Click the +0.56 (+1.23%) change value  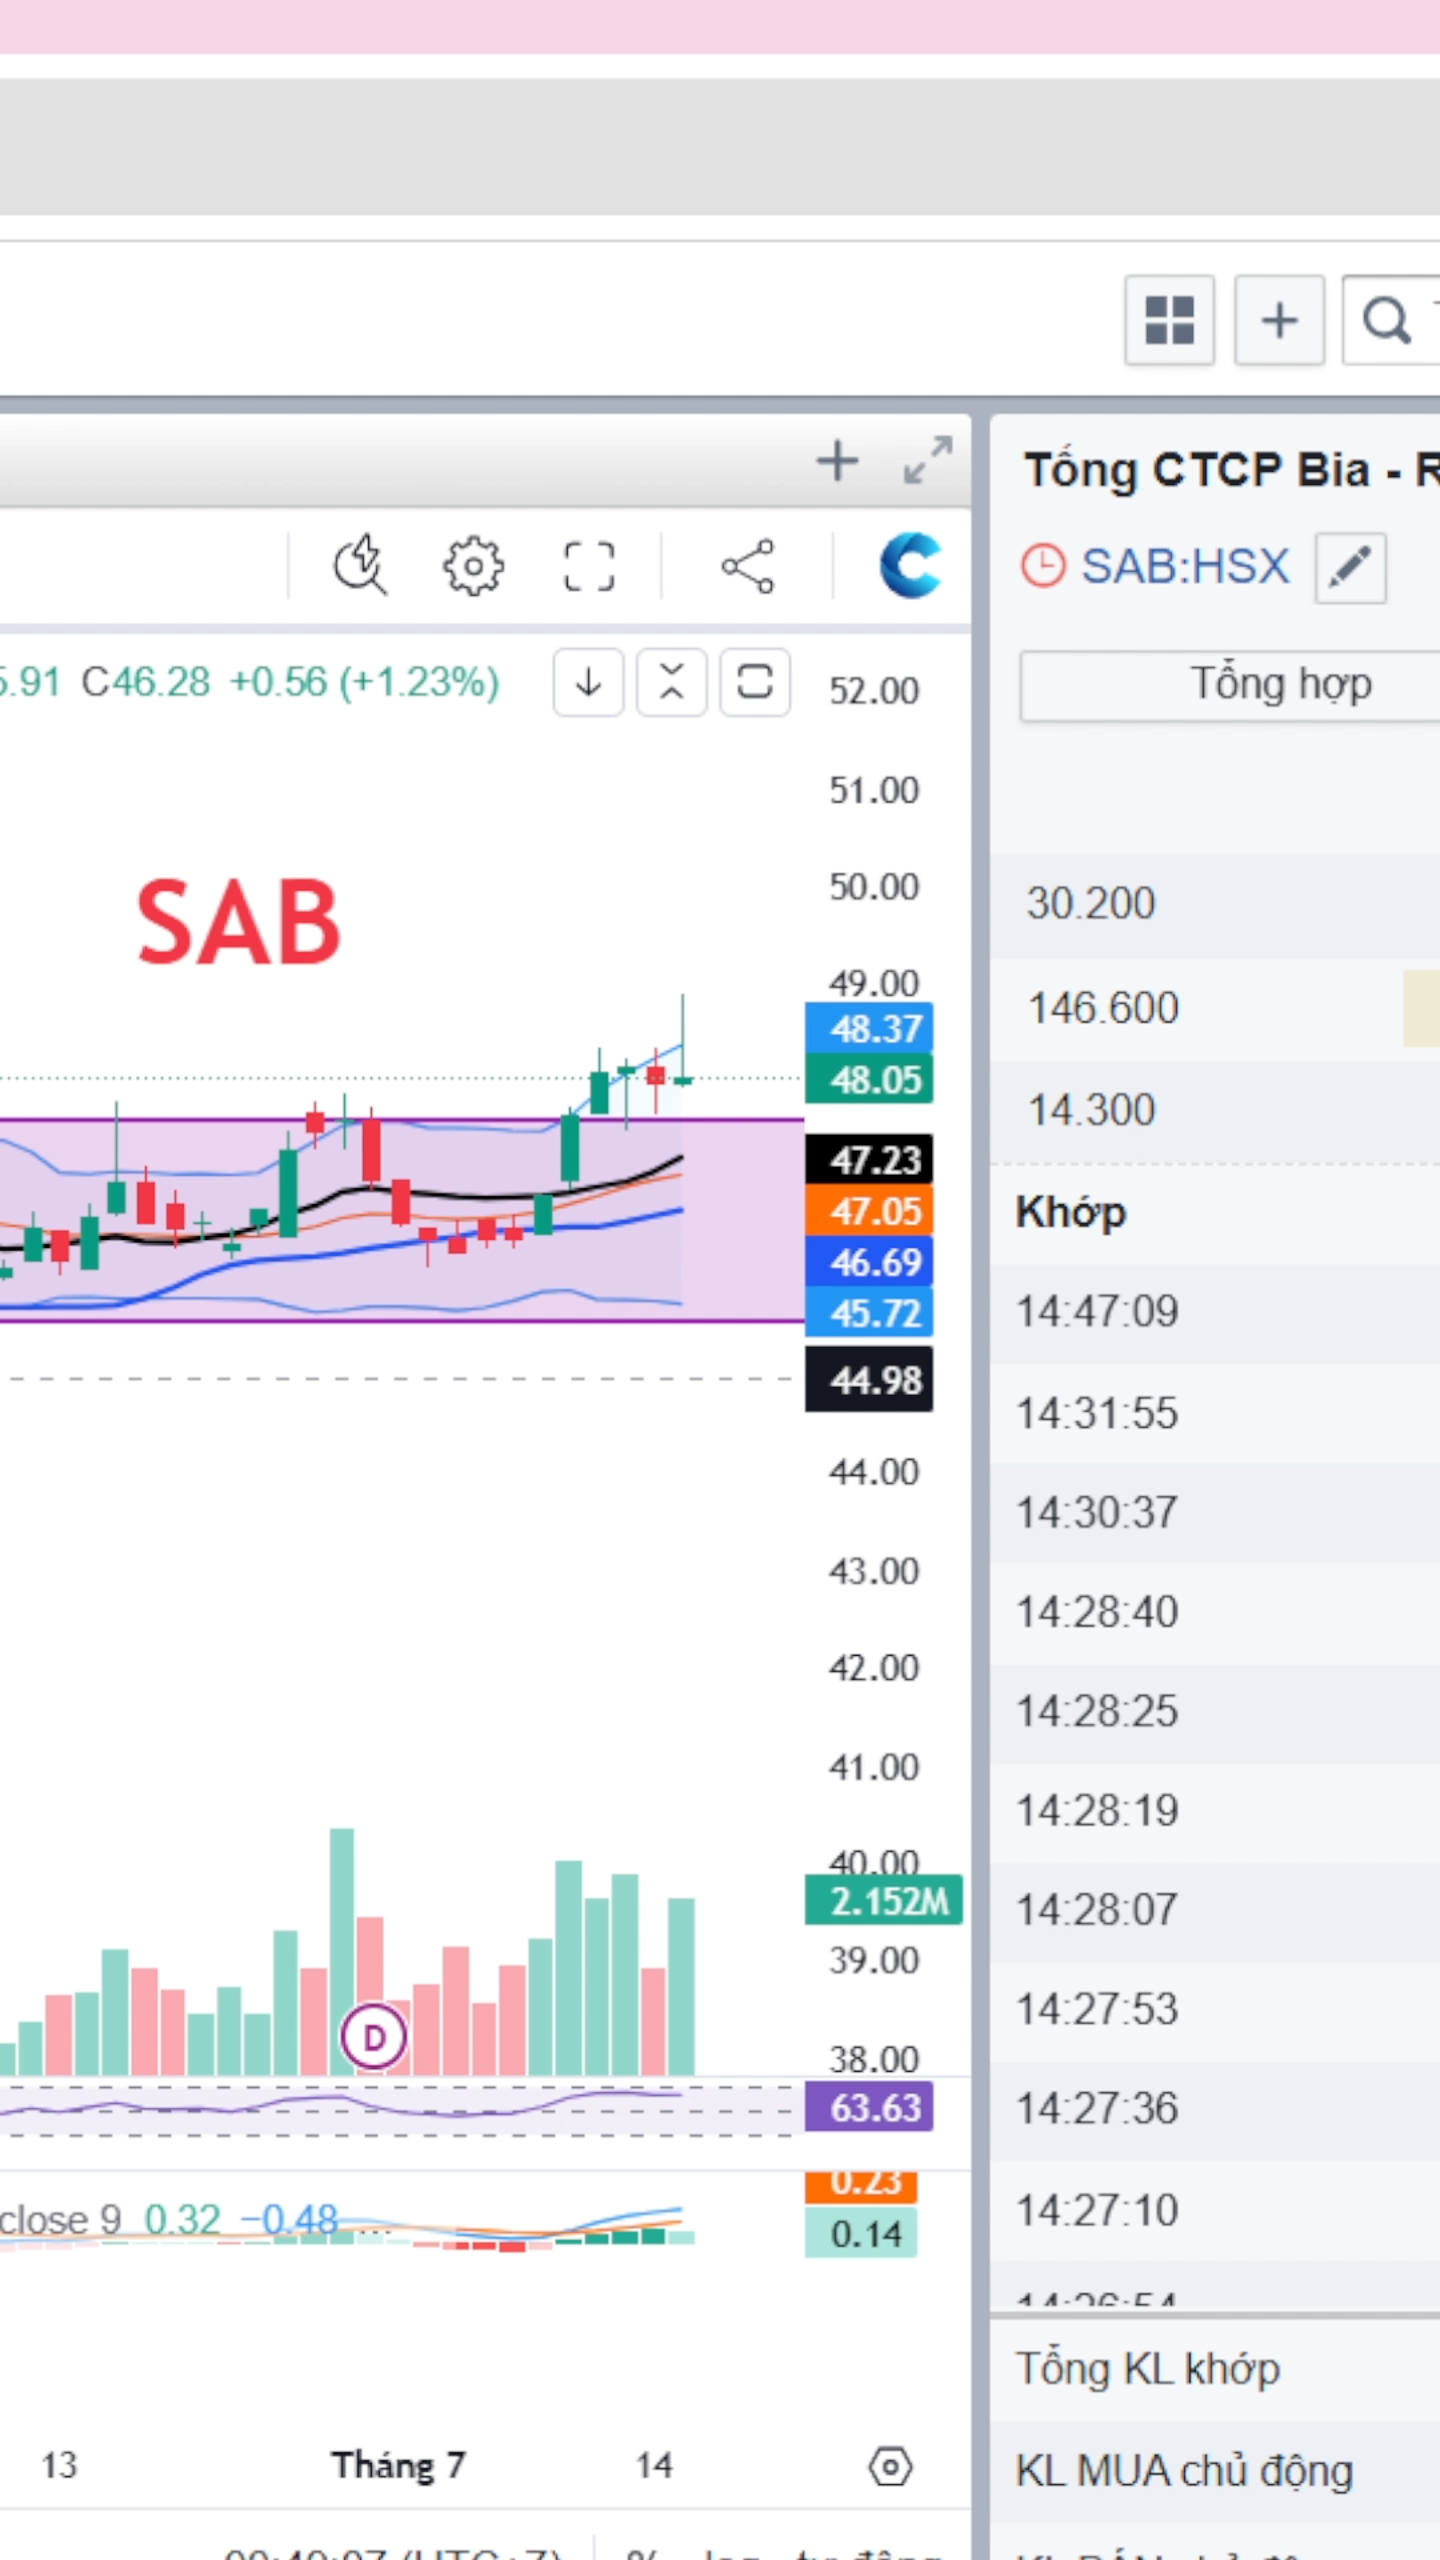pyautogui.click(x=364, y=683)
